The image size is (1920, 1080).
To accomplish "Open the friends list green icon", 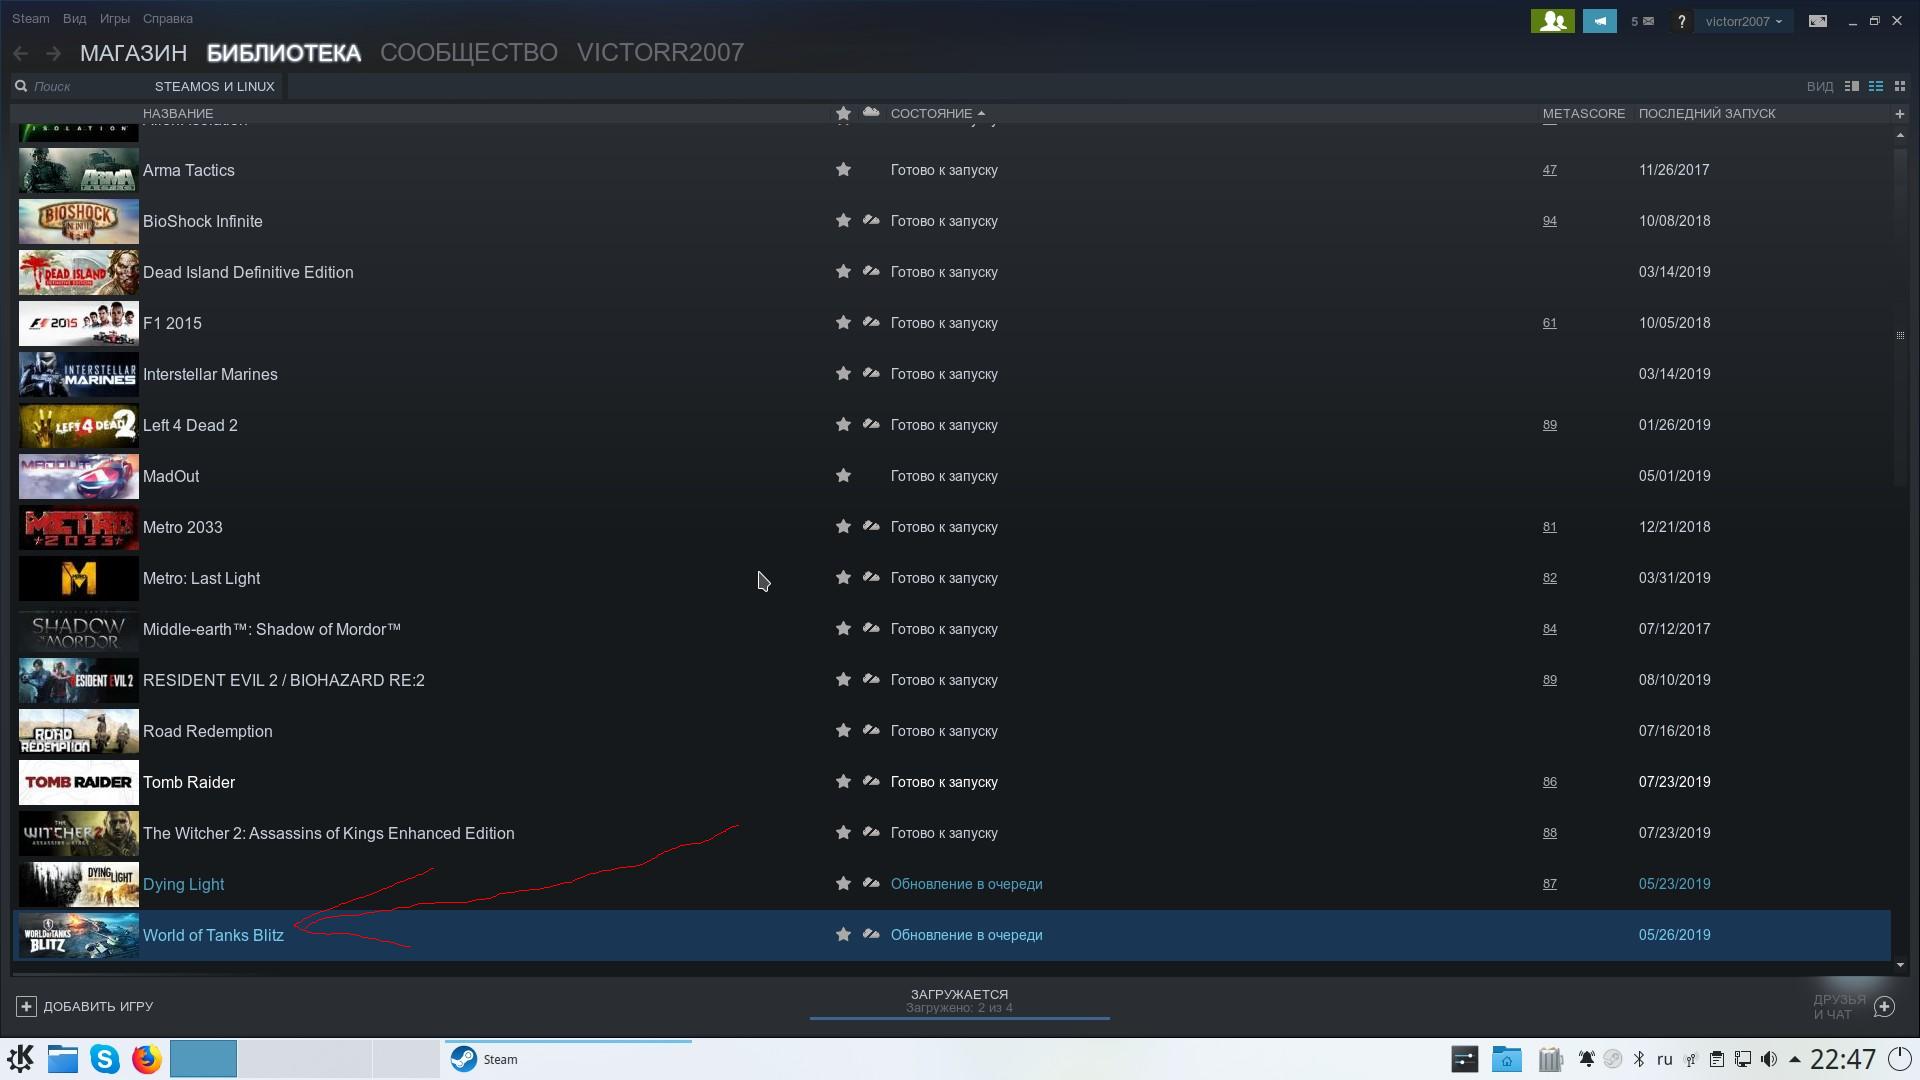I will click(1552, 21).
